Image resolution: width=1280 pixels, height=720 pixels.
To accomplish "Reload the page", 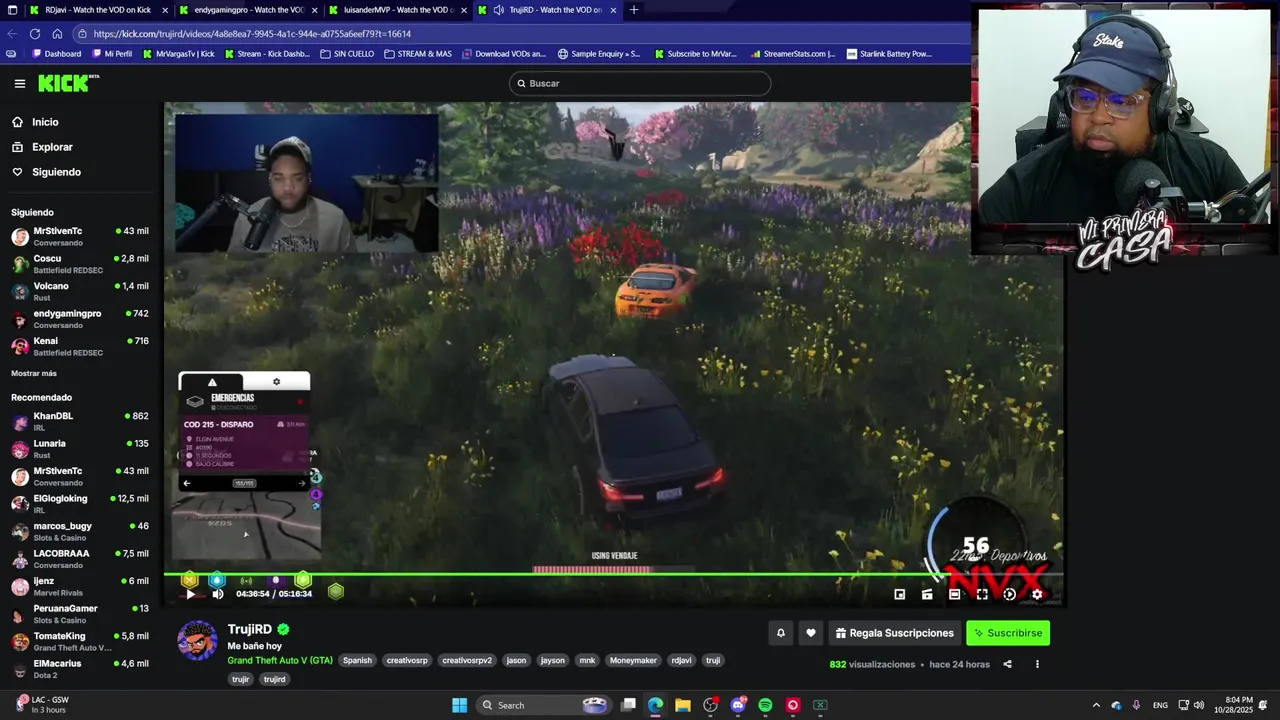I will point(35,33).
